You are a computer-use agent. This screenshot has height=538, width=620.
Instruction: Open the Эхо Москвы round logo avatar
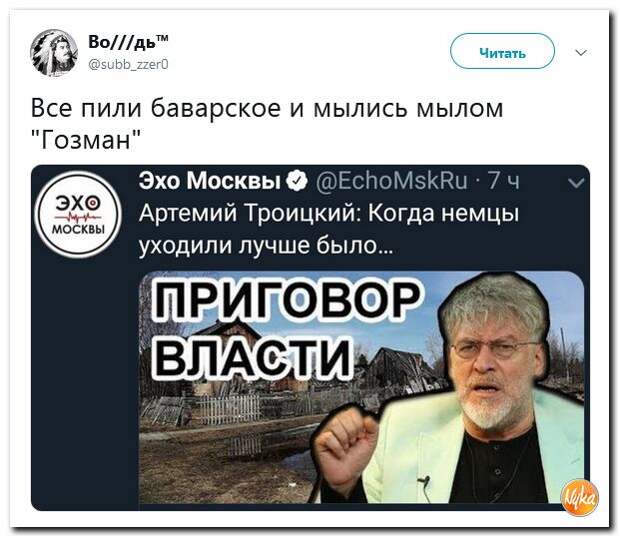78,215
